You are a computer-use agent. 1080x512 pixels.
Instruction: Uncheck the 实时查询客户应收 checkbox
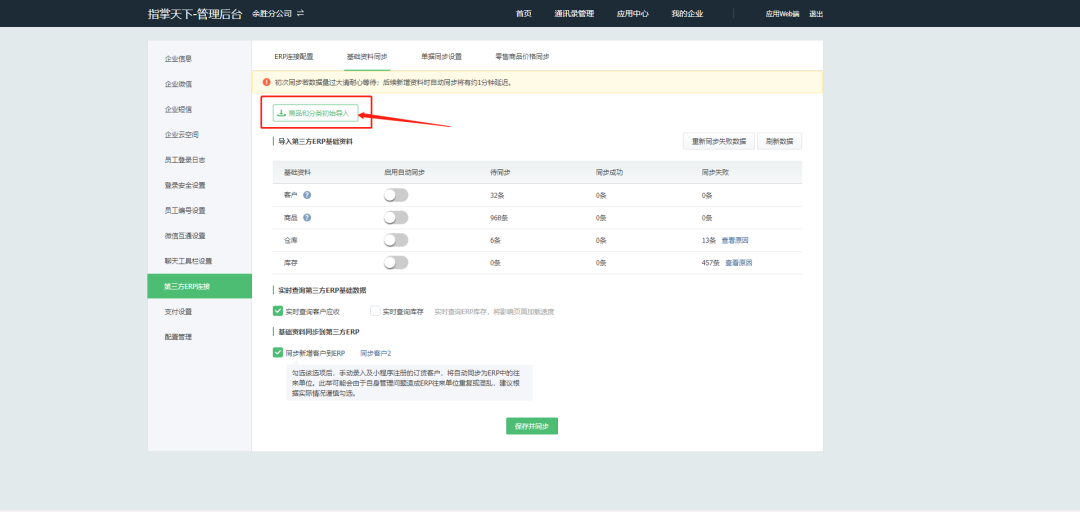tap(278, 311)
